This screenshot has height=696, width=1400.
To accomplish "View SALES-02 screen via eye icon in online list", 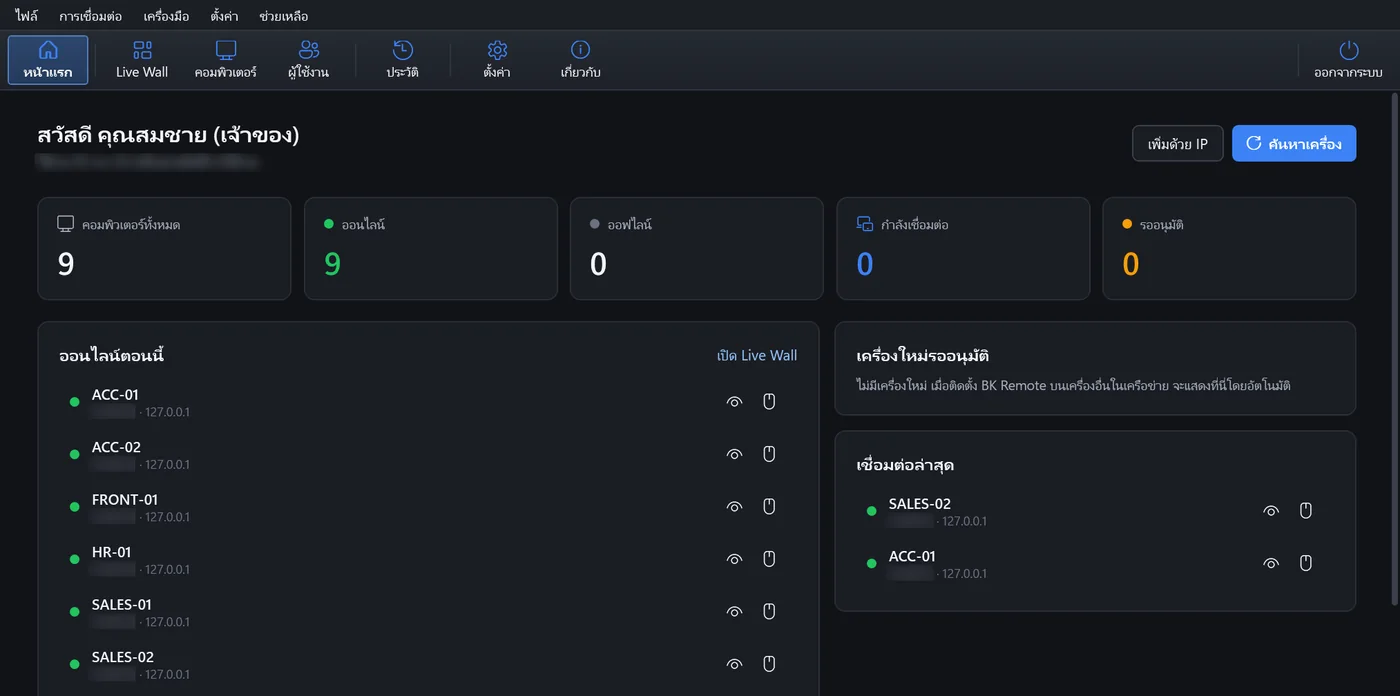I will pyautogui.click(x=735, y=664).
